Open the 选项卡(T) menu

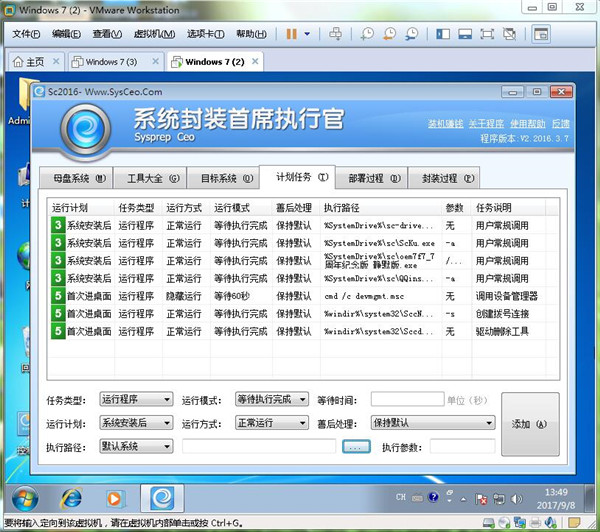click(x=205, y=34)
